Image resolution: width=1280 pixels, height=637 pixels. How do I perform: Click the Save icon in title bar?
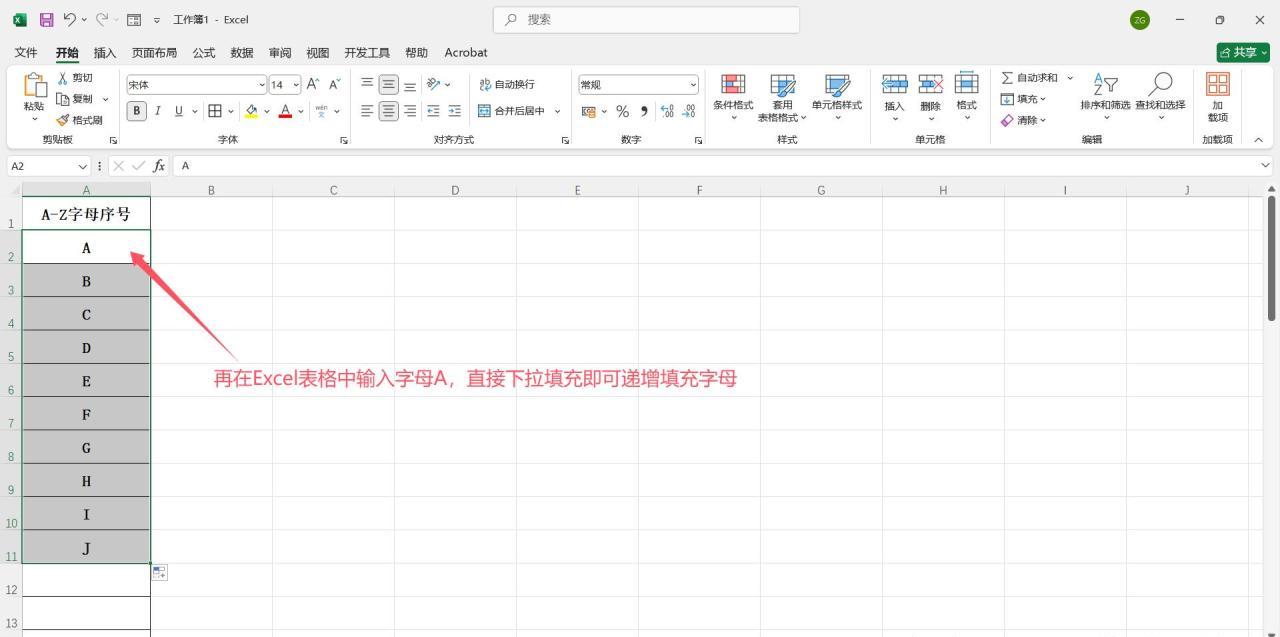(46, 19)
